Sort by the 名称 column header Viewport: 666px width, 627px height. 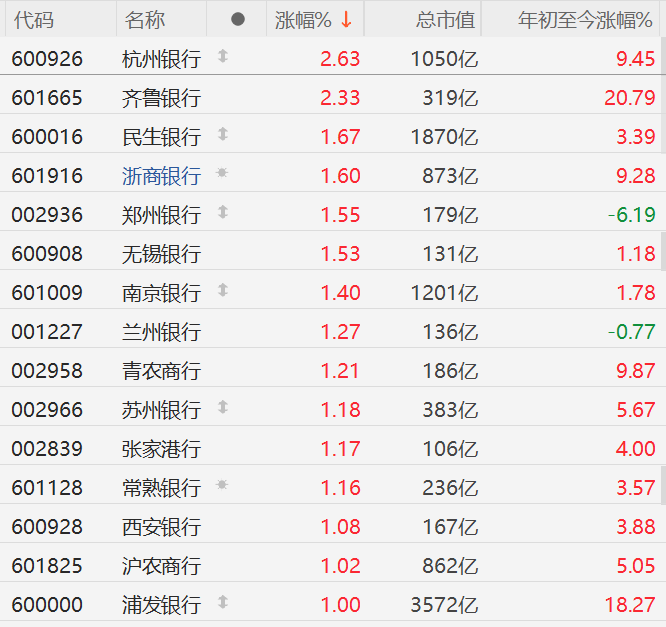(x=145, y=20)
